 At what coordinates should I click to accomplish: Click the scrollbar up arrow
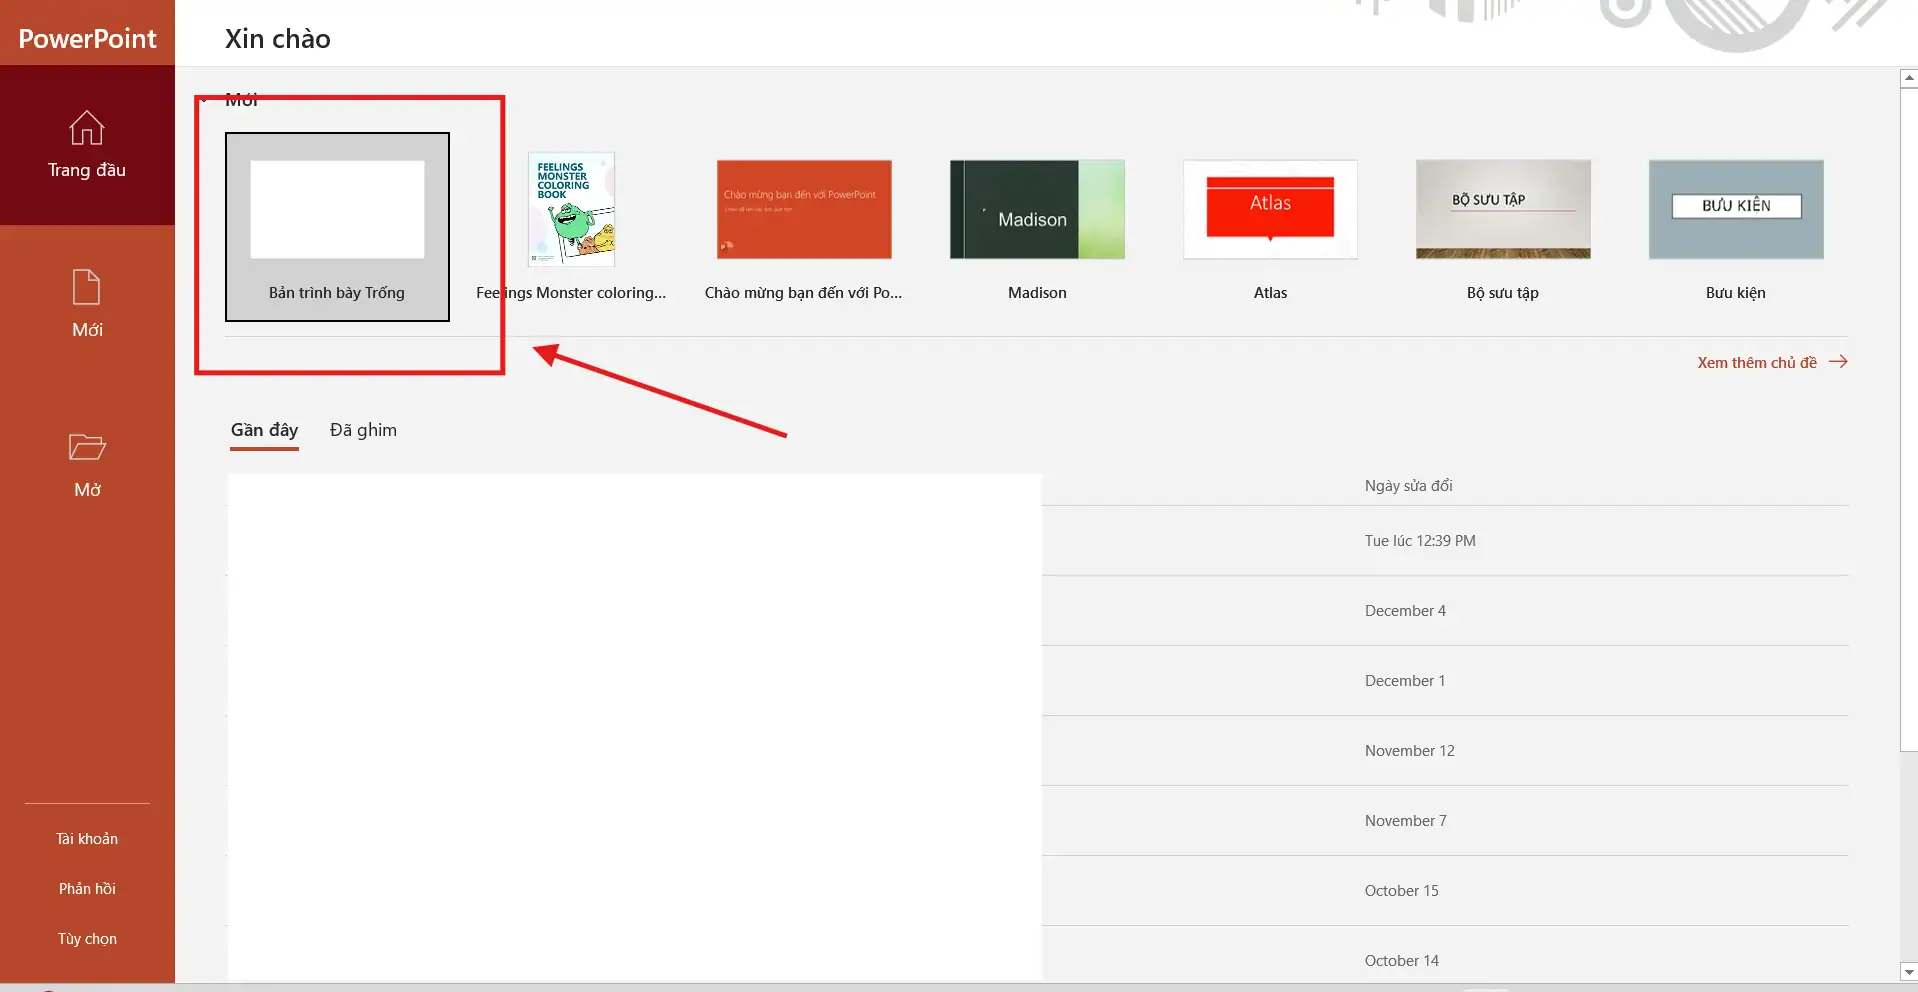click(1909, 78)
